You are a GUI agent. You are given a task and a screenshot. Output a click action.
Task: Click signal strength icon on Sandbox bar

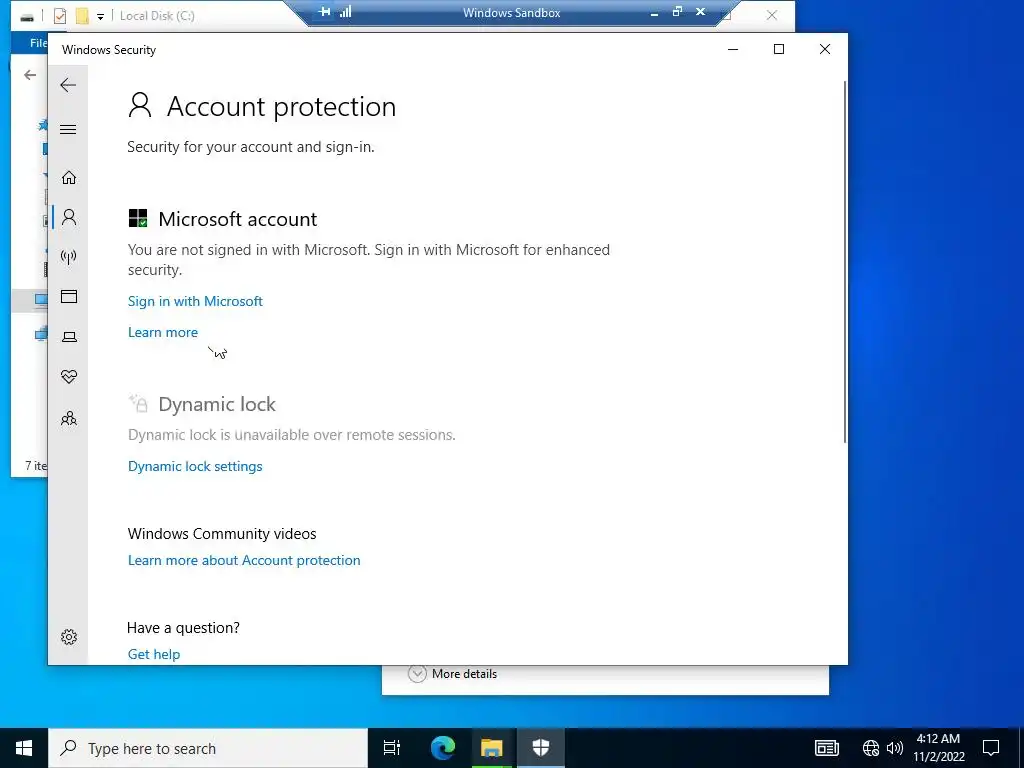[x=345, y=12]
